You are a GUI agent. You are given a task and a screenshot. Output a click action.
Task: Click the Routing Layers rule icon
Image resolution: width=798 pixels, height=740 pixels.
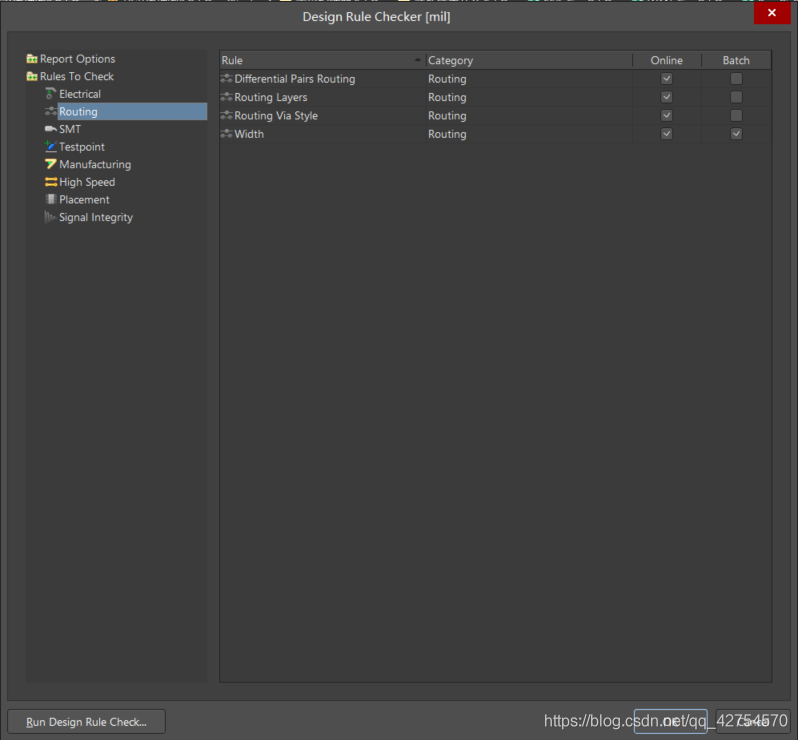[226, 97]
